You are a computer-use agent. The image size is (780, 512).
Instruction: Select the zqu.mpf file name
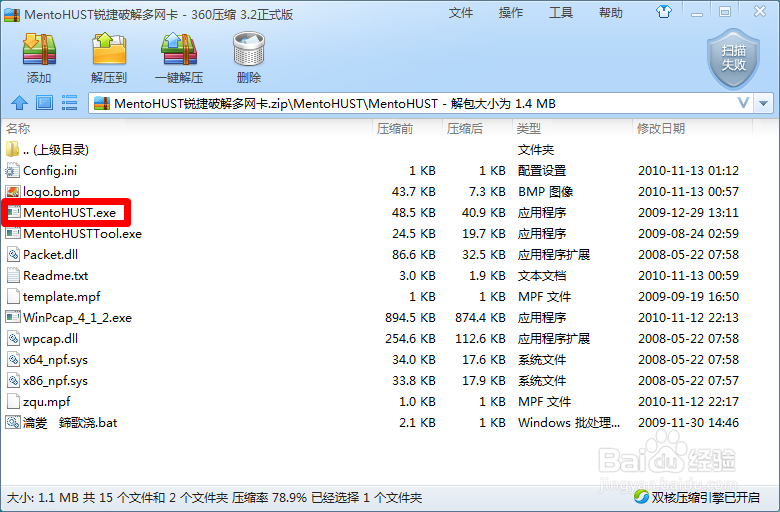point(47,402)
